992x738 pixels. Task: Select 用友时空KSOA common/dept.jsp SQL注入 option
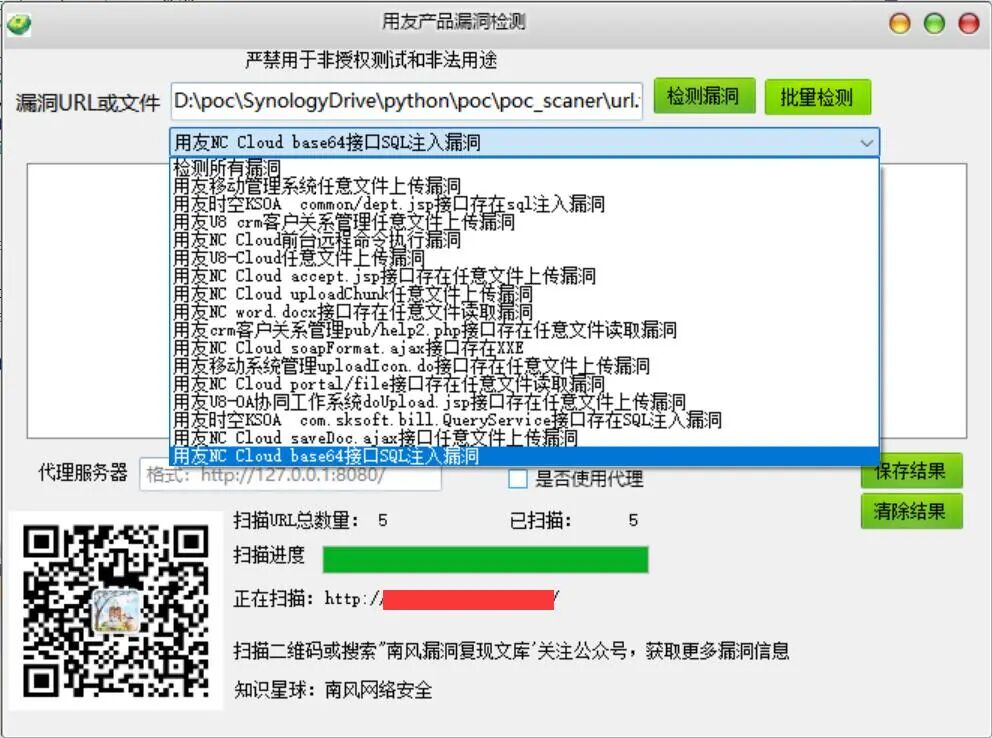pyautogui.click(x=524, y=204)
